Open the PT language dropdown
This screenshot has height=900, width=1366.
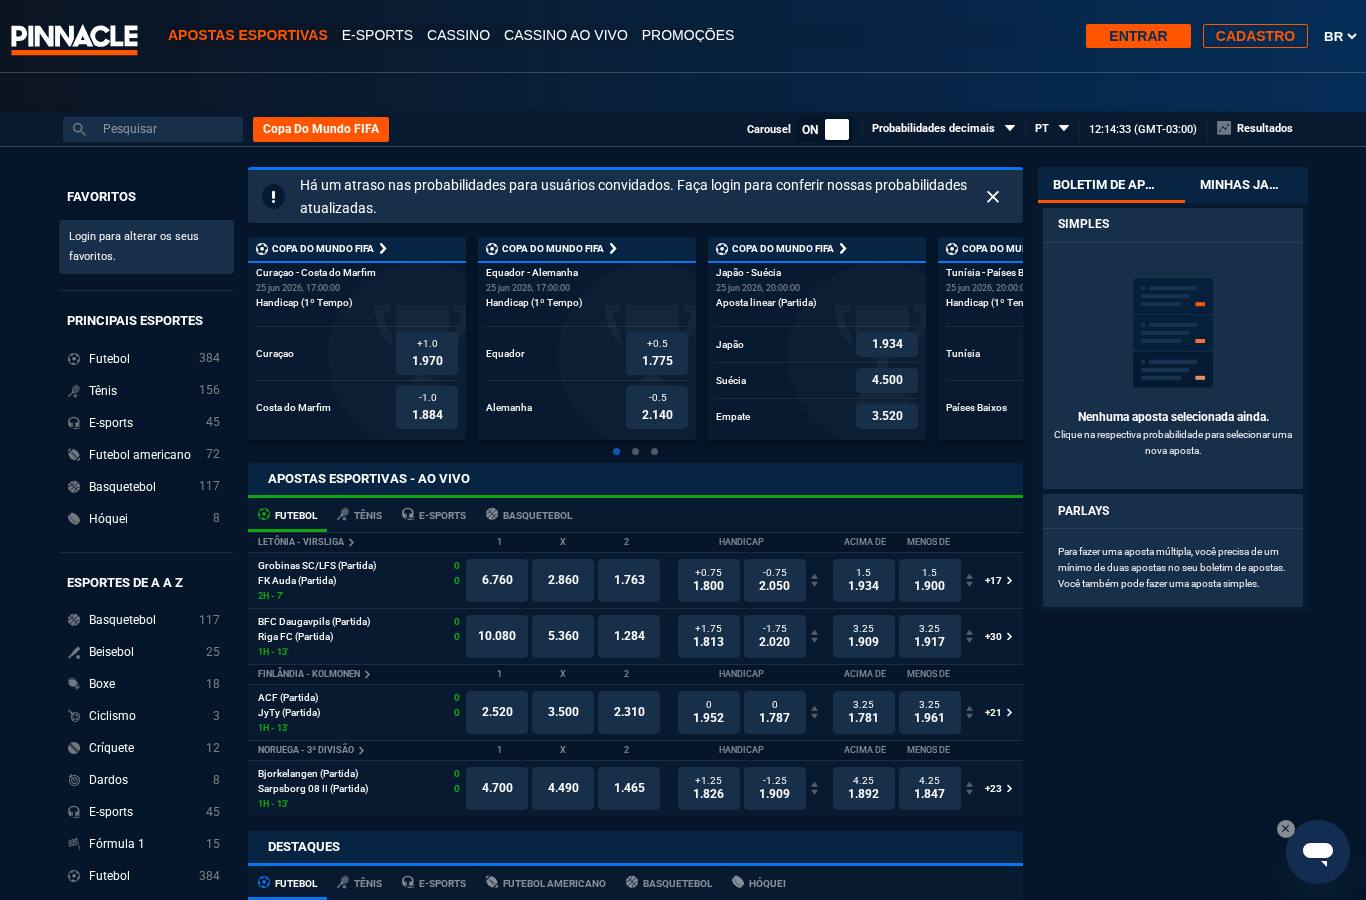[x=1052, y=128]
